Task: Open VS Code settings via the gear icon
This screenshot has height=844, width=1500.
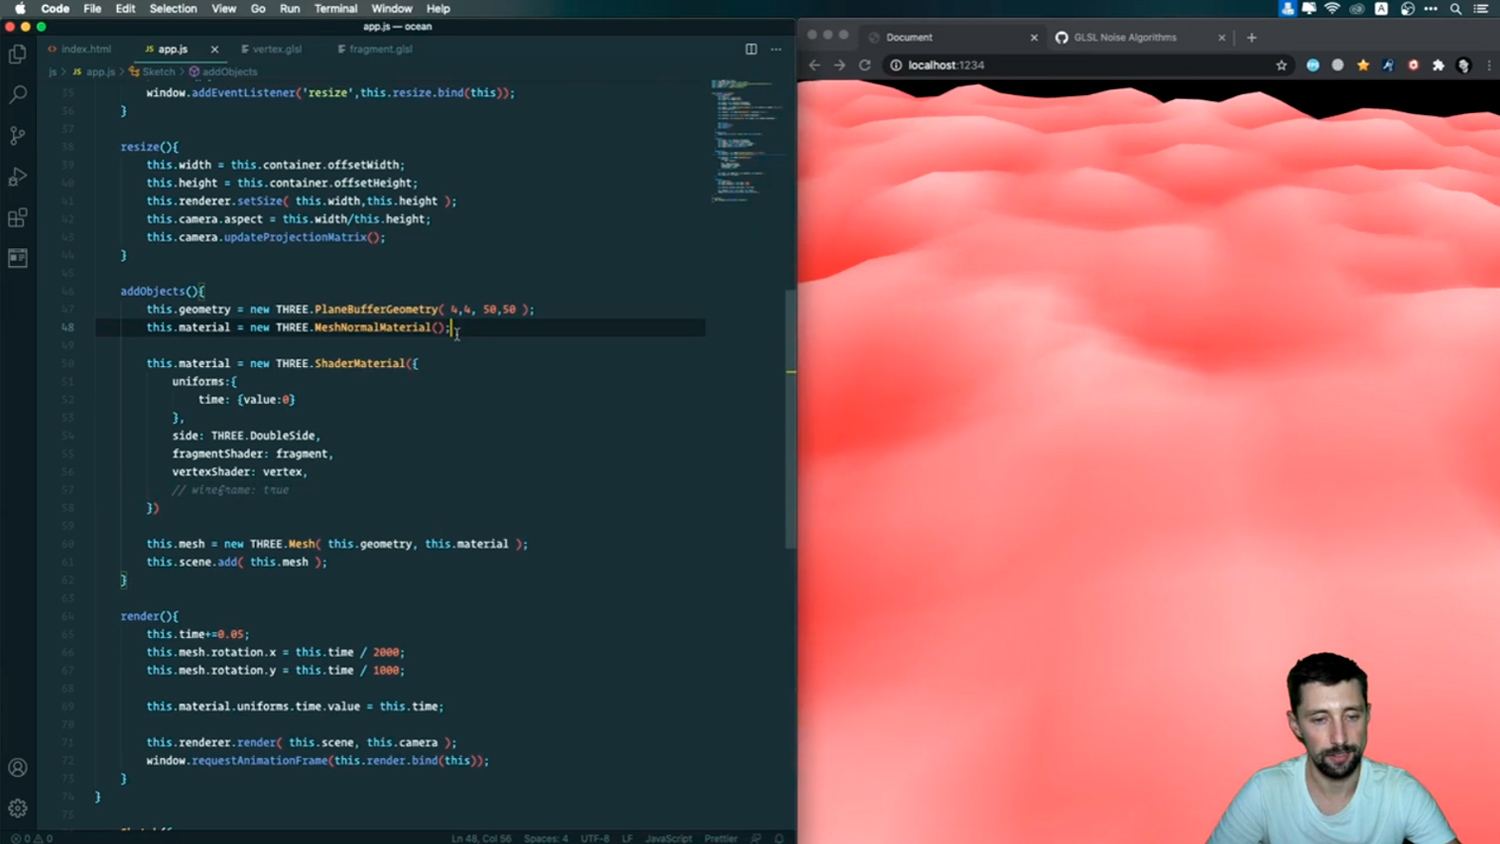Action: tap(17, 807)
